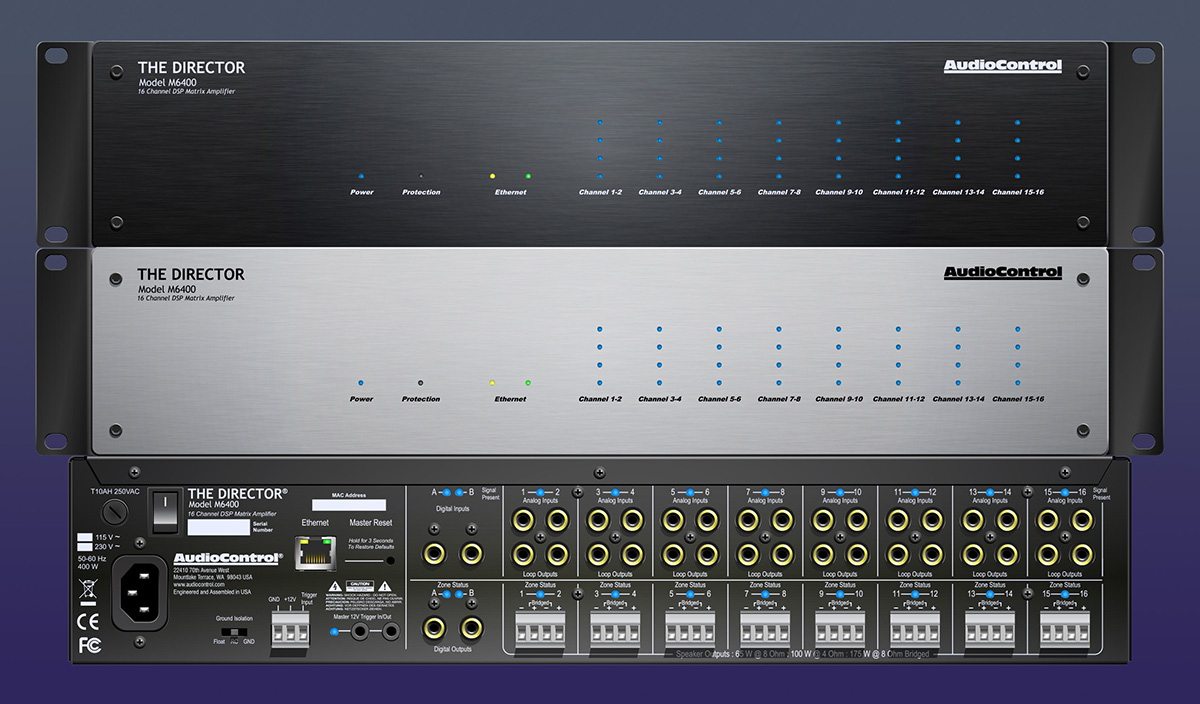Click the Channel 15-16 label on black panel

pos(1018,192)
